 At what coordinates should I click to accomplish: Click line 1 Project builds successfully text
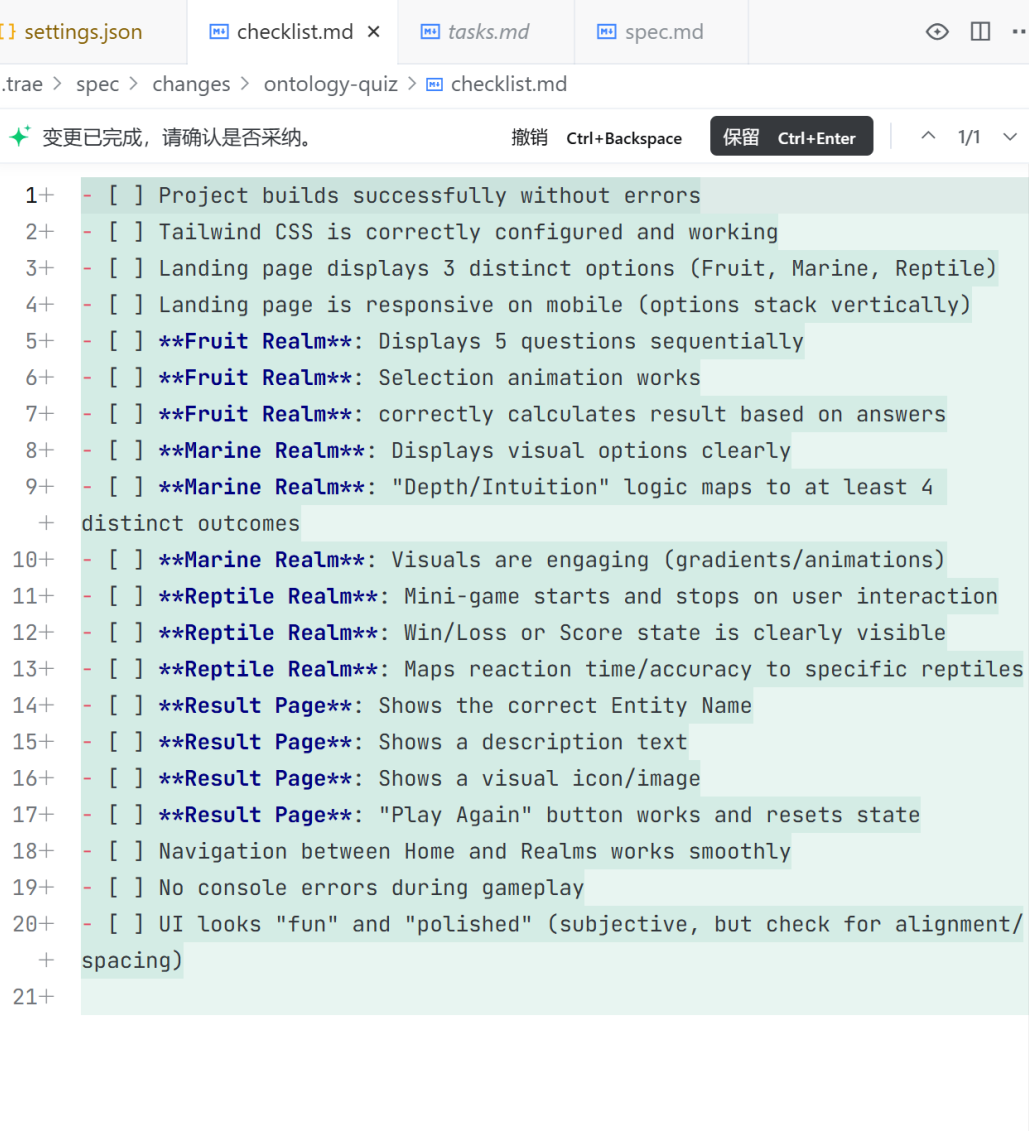(429, 195)
